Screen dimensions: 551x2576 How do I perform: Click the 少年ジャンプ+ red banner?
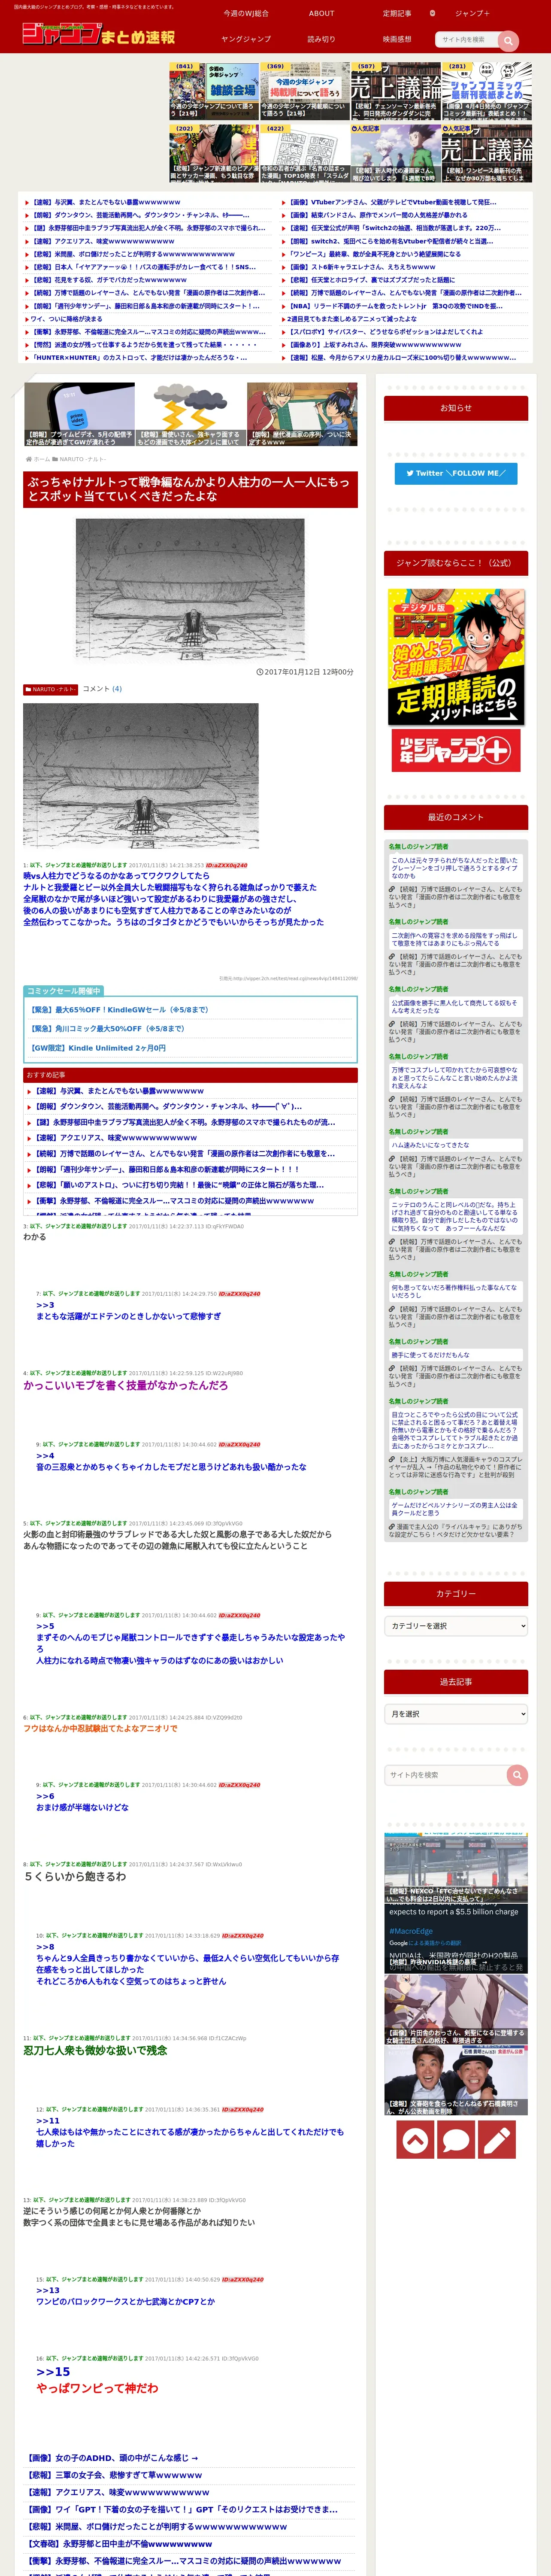(456, 750)
